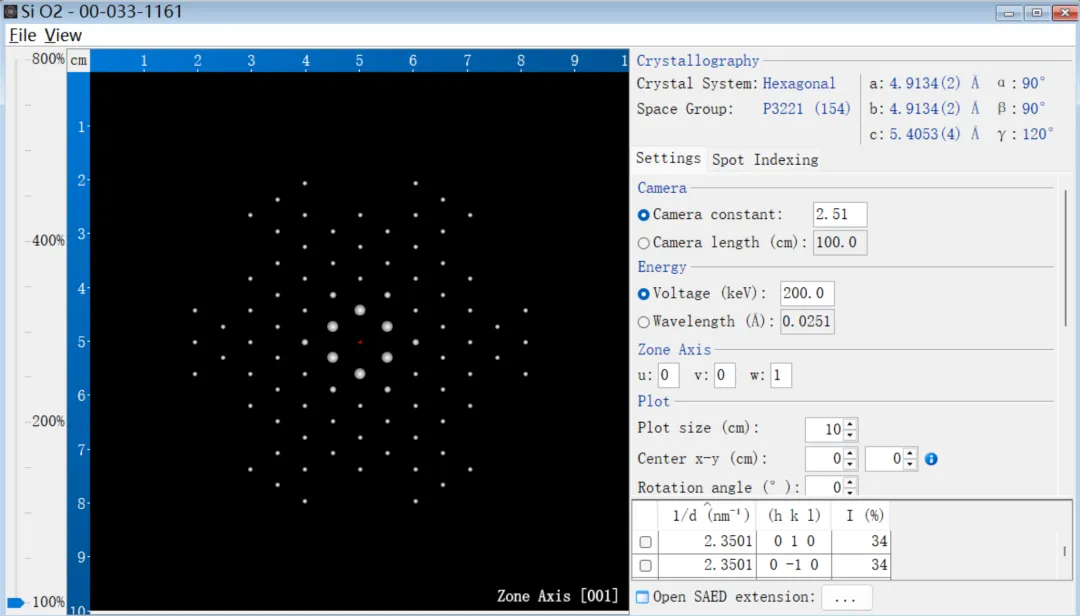Click the zone axis w field
This screenshot has width=1080, height=616.
pos(780,376)
